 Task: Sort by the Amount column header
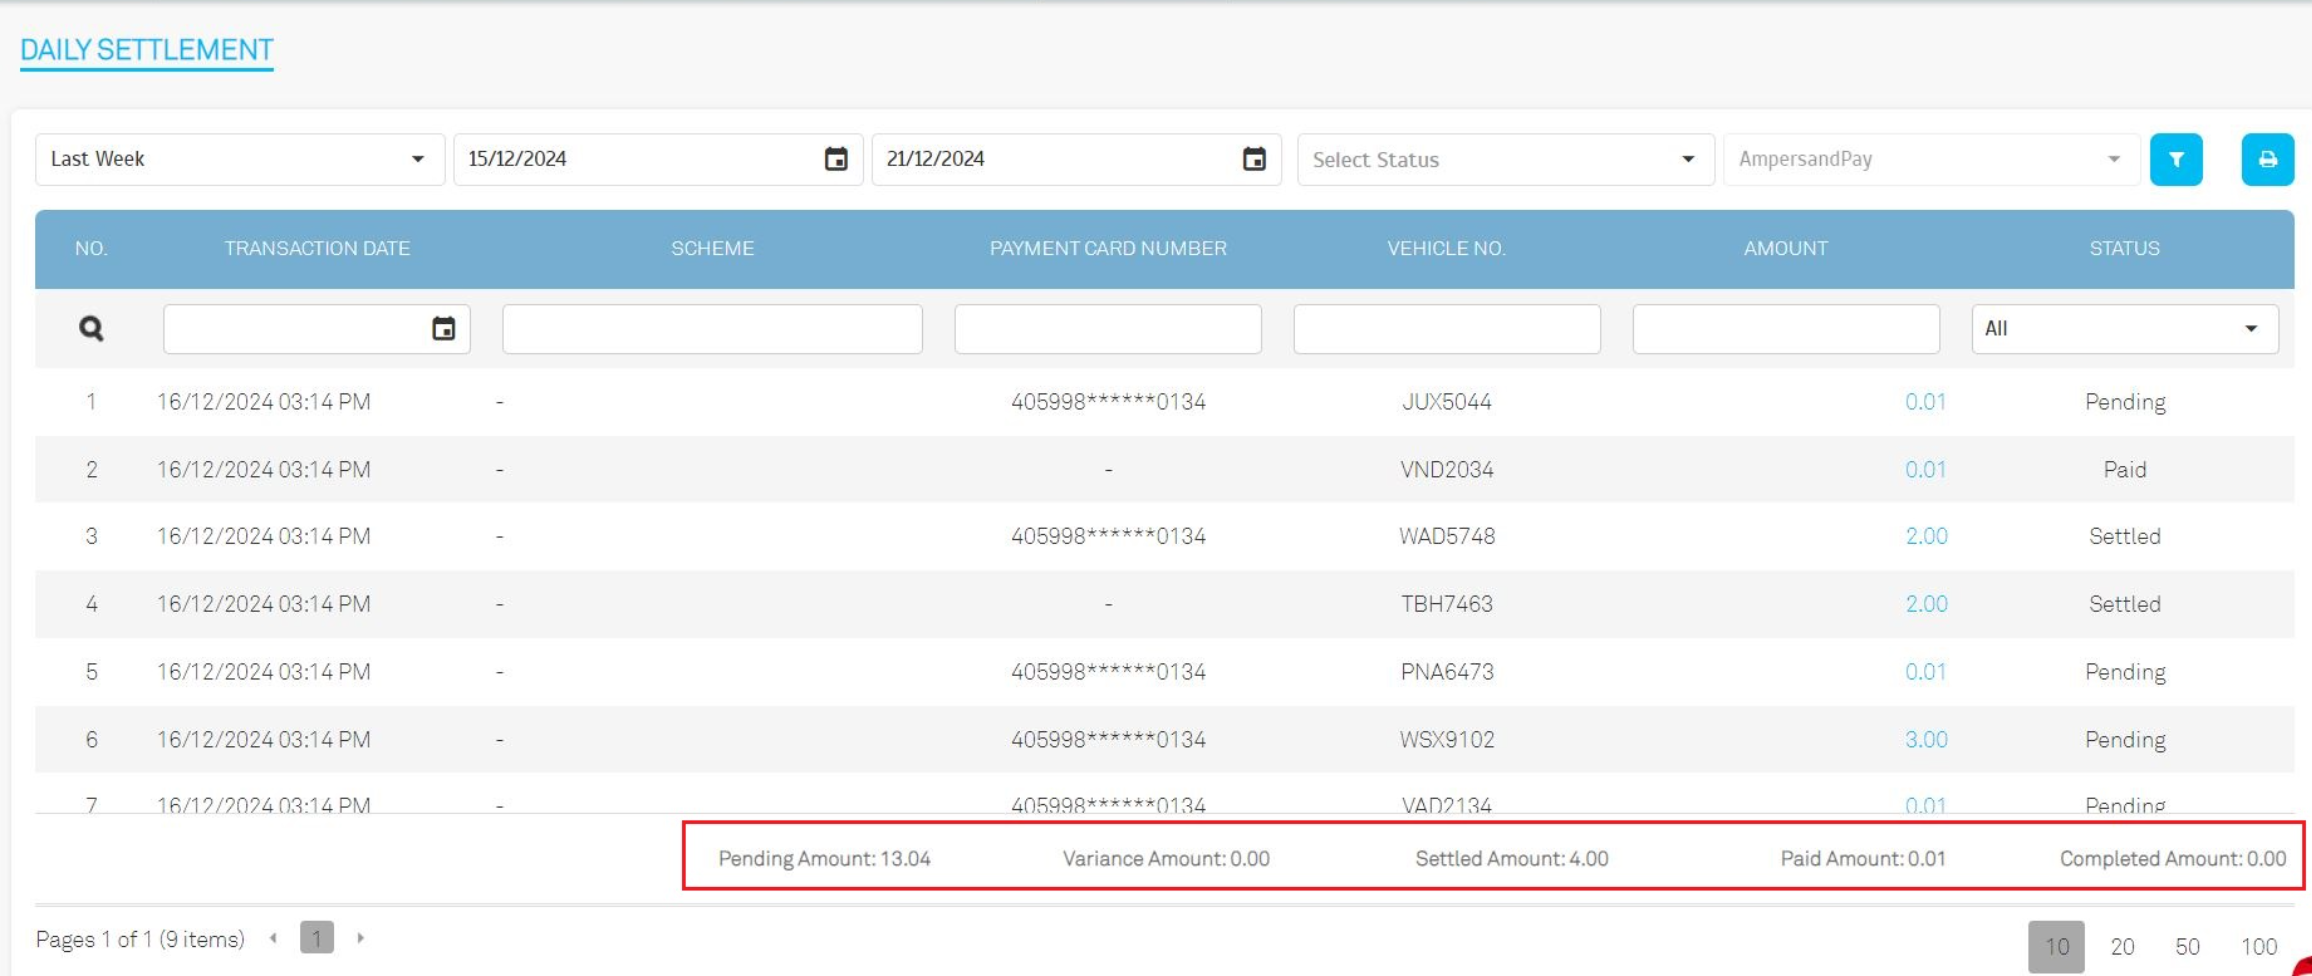[x=1785, y=248]
